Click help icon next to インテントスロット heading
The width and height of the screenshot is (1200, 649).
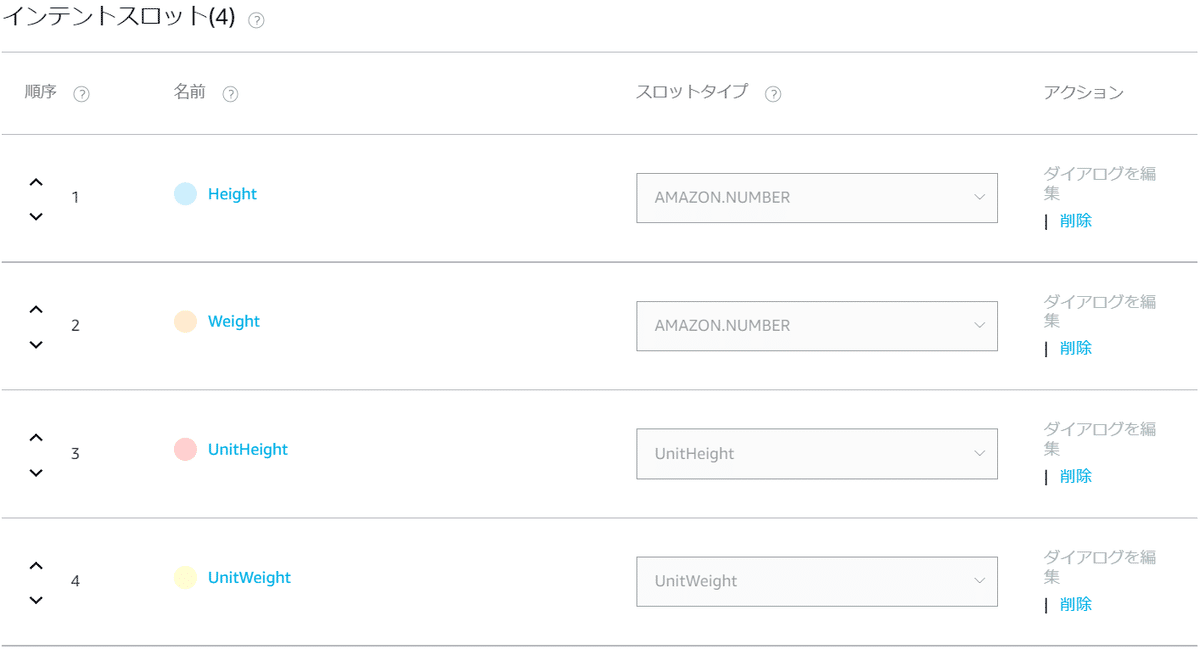256,21
